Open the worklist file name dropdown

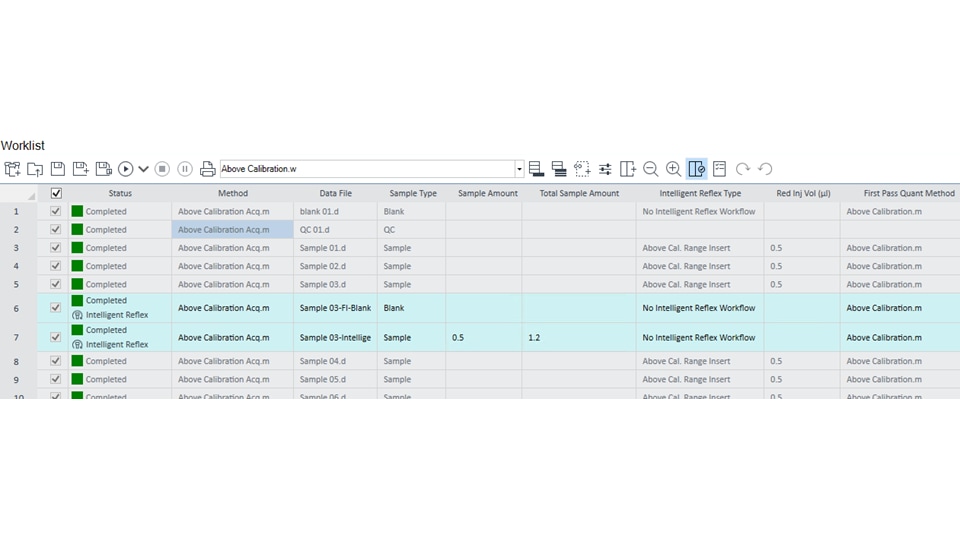pyautogui.click(x=519, y=169)
